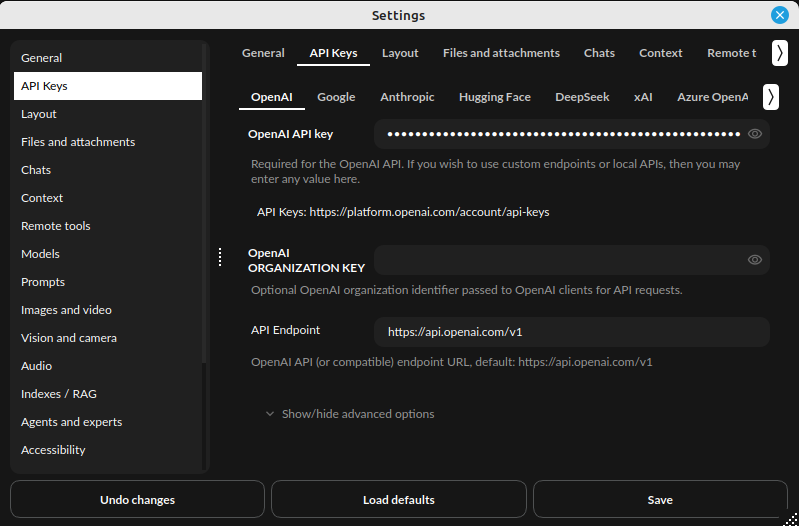Switch to Layout top tab
This screenshot has width=799, height=526.
pos(400,53)
